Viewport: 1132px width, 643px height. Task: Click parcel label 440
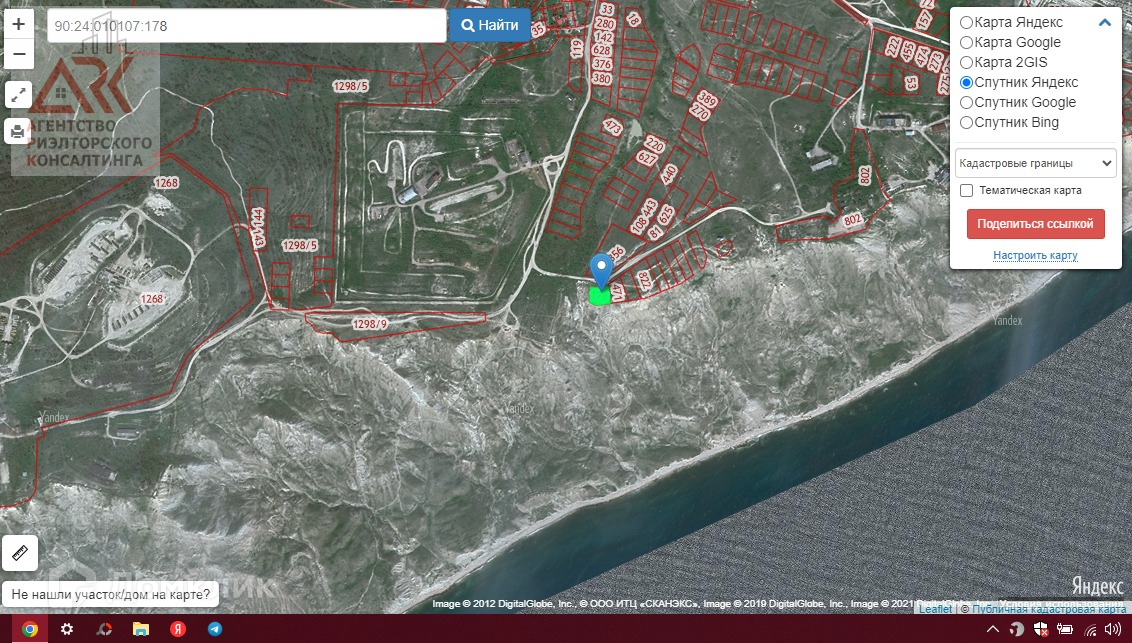pyautogui.click(x=669, y=174)
